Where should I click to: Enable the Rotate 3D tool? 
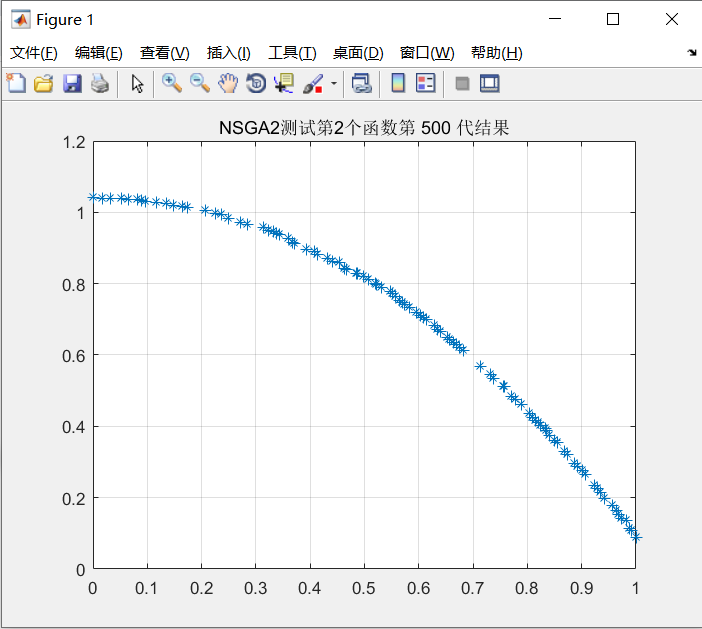[x=256, y=83]
